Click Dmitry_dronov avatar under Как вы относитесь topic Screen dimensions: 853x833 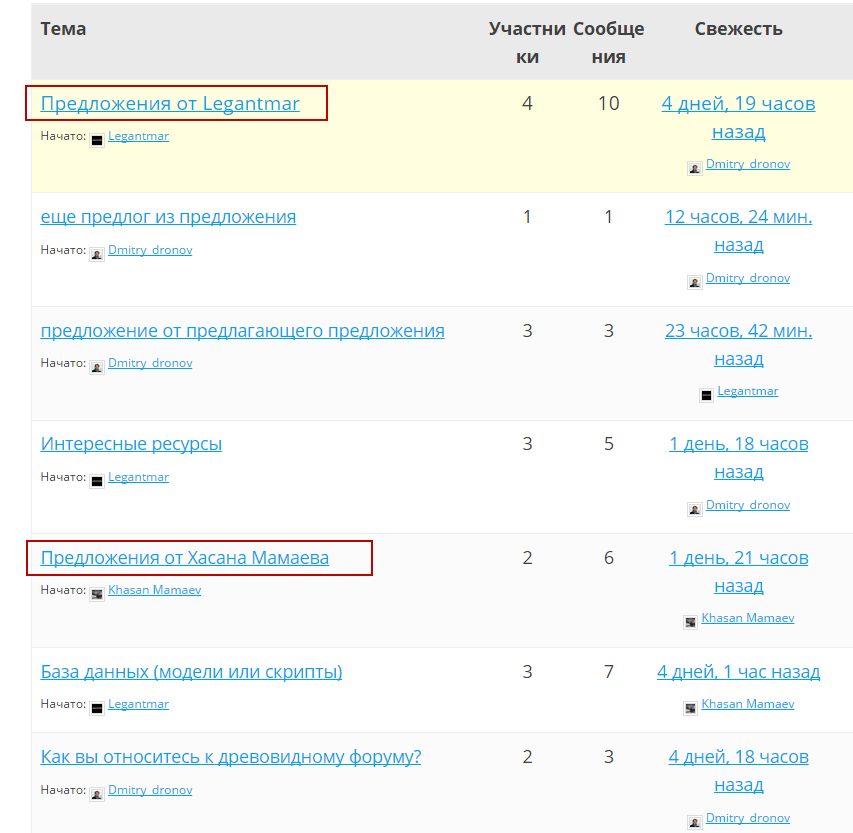(x=97, y=794)
